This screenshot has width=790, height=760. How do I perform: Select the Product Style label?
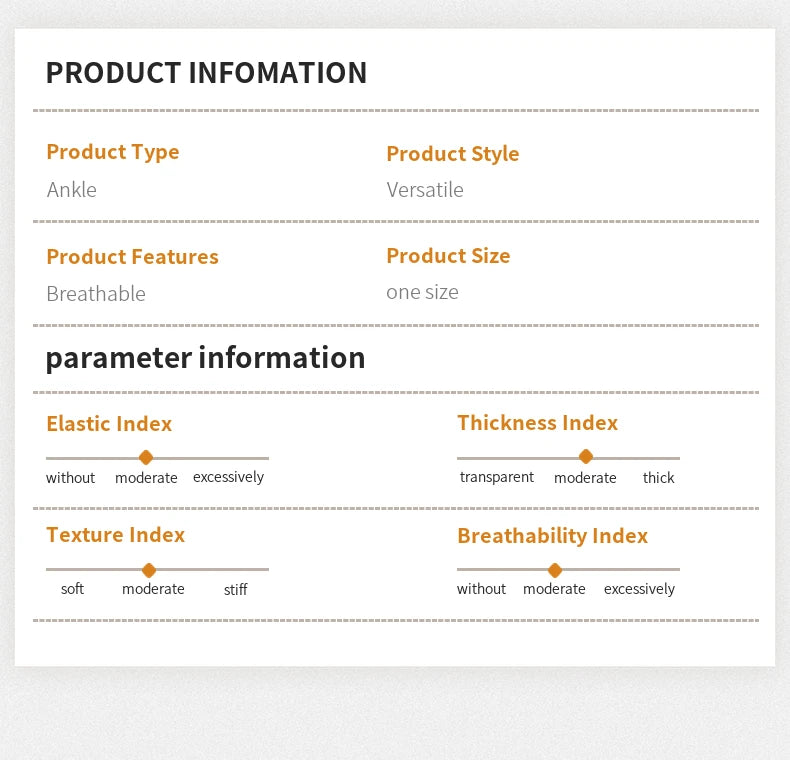click(x=453, y=154)
